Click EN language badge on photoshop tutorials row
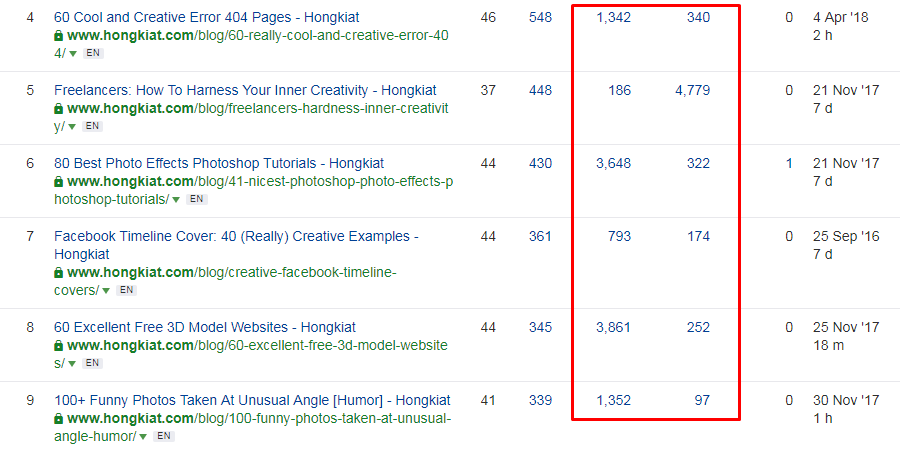The height and width of the screenshot is (453, 900). (x=197, y=199)
